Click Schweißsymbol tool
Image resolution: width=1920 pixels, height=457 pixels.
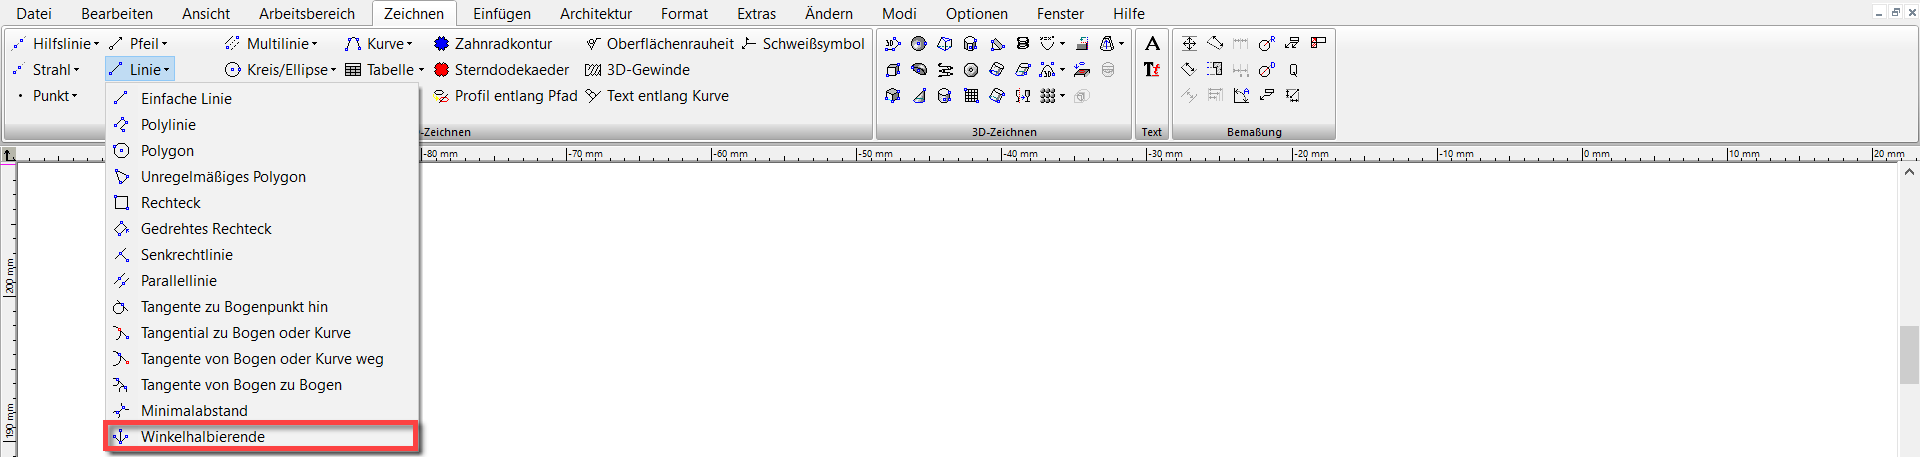pos(803,44)
